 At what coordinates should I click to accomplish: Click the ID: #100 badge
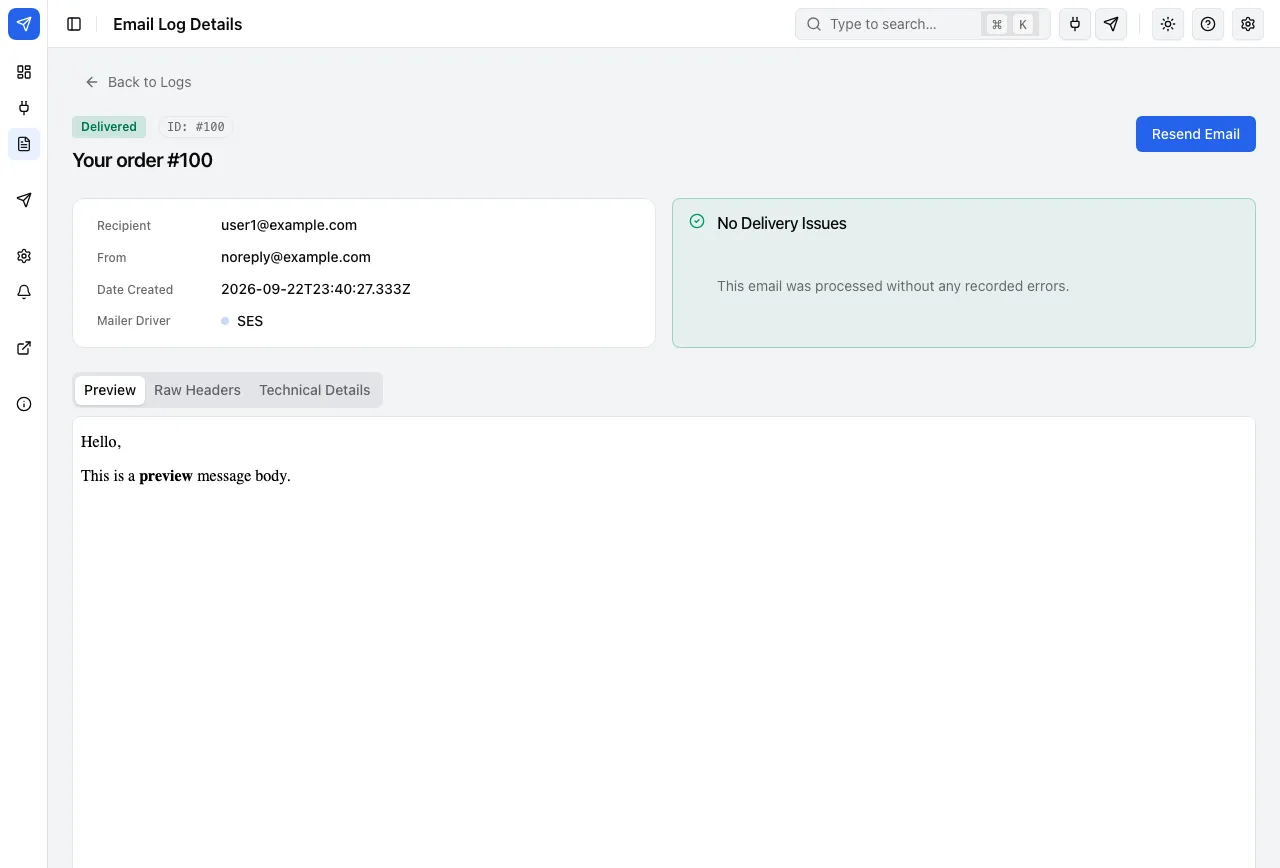(x=196, y=127)
